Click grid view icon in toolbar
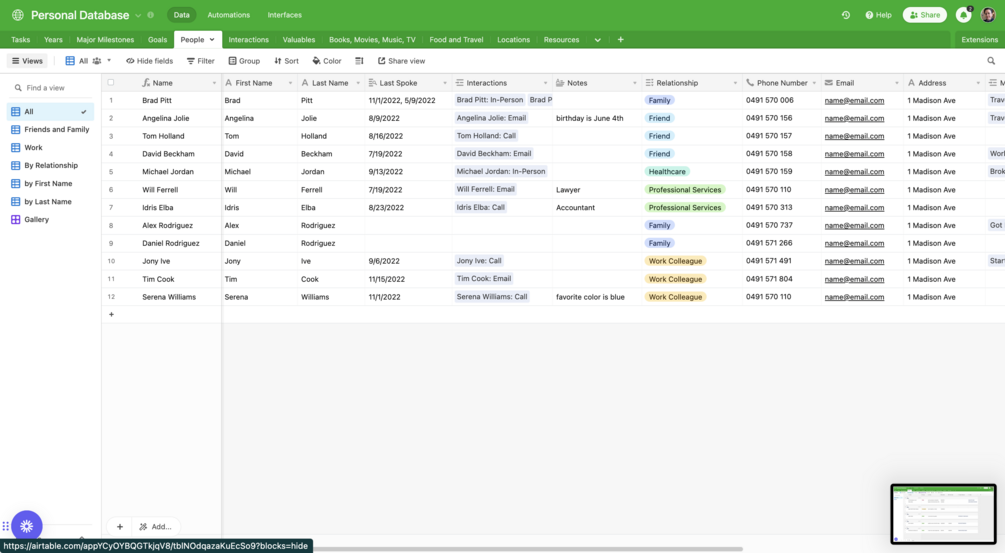1005x553 pixels. tap(70, 61)
